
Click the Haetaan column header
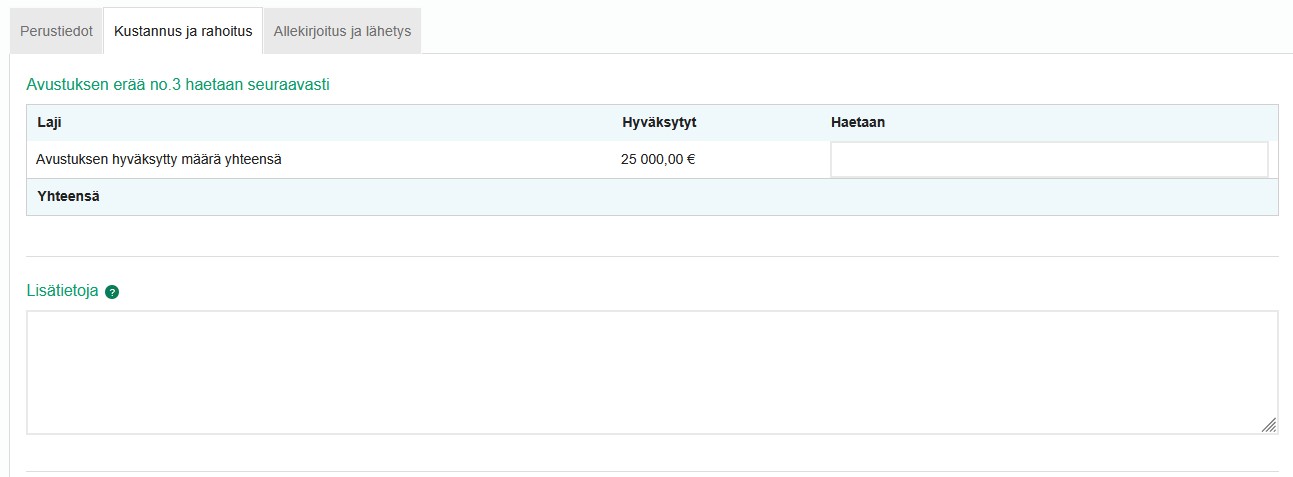tap(857, 122)
